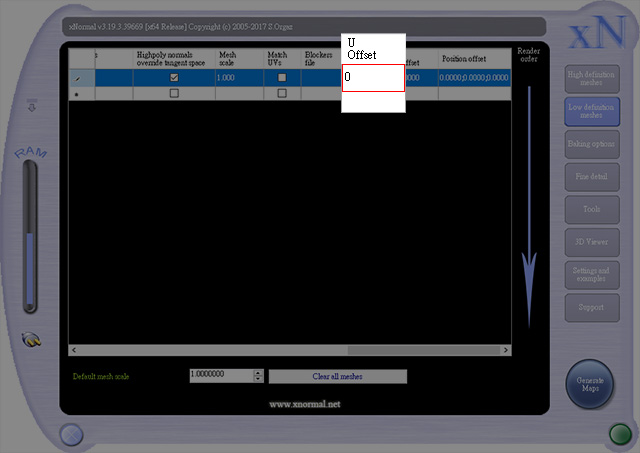The width and height of the screenshot is (640, 453).
Task: Select the pencil row header icon
Action: pos(77,78)
